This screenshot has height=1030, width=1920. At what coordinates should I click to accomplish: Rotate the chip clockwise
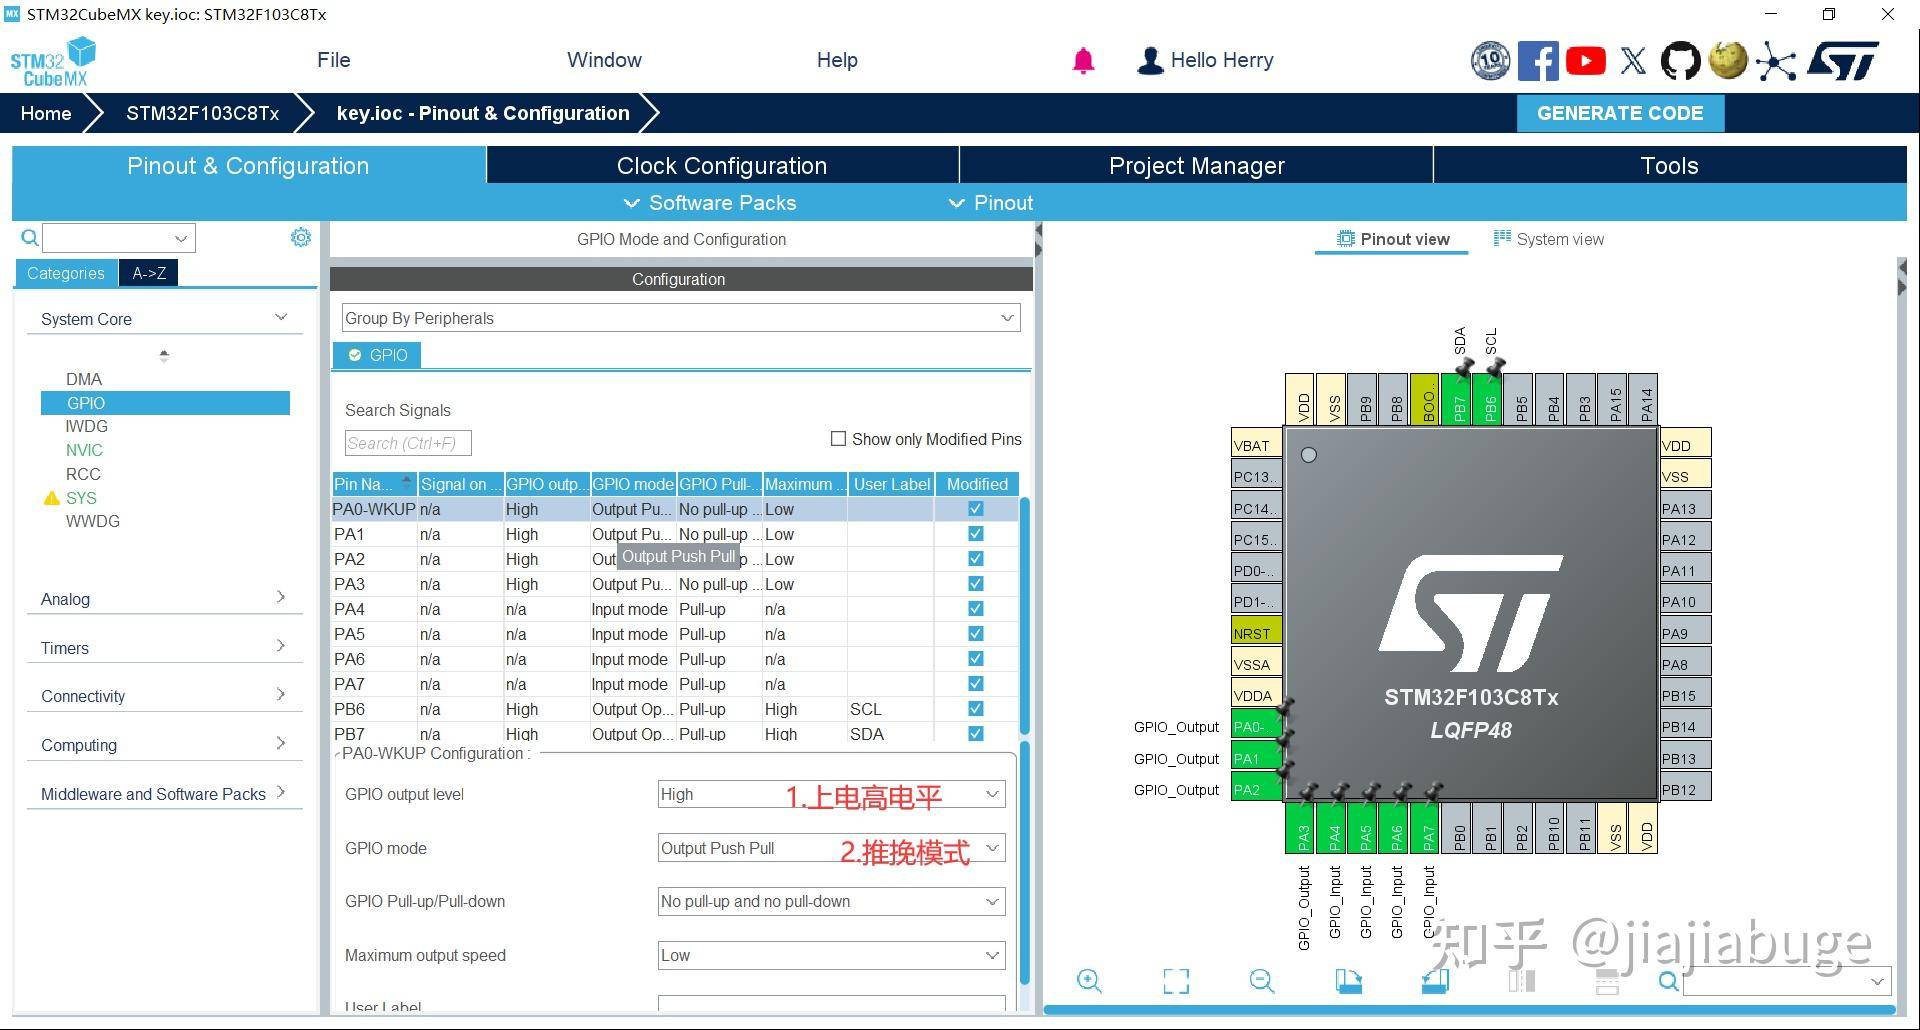1349,981
